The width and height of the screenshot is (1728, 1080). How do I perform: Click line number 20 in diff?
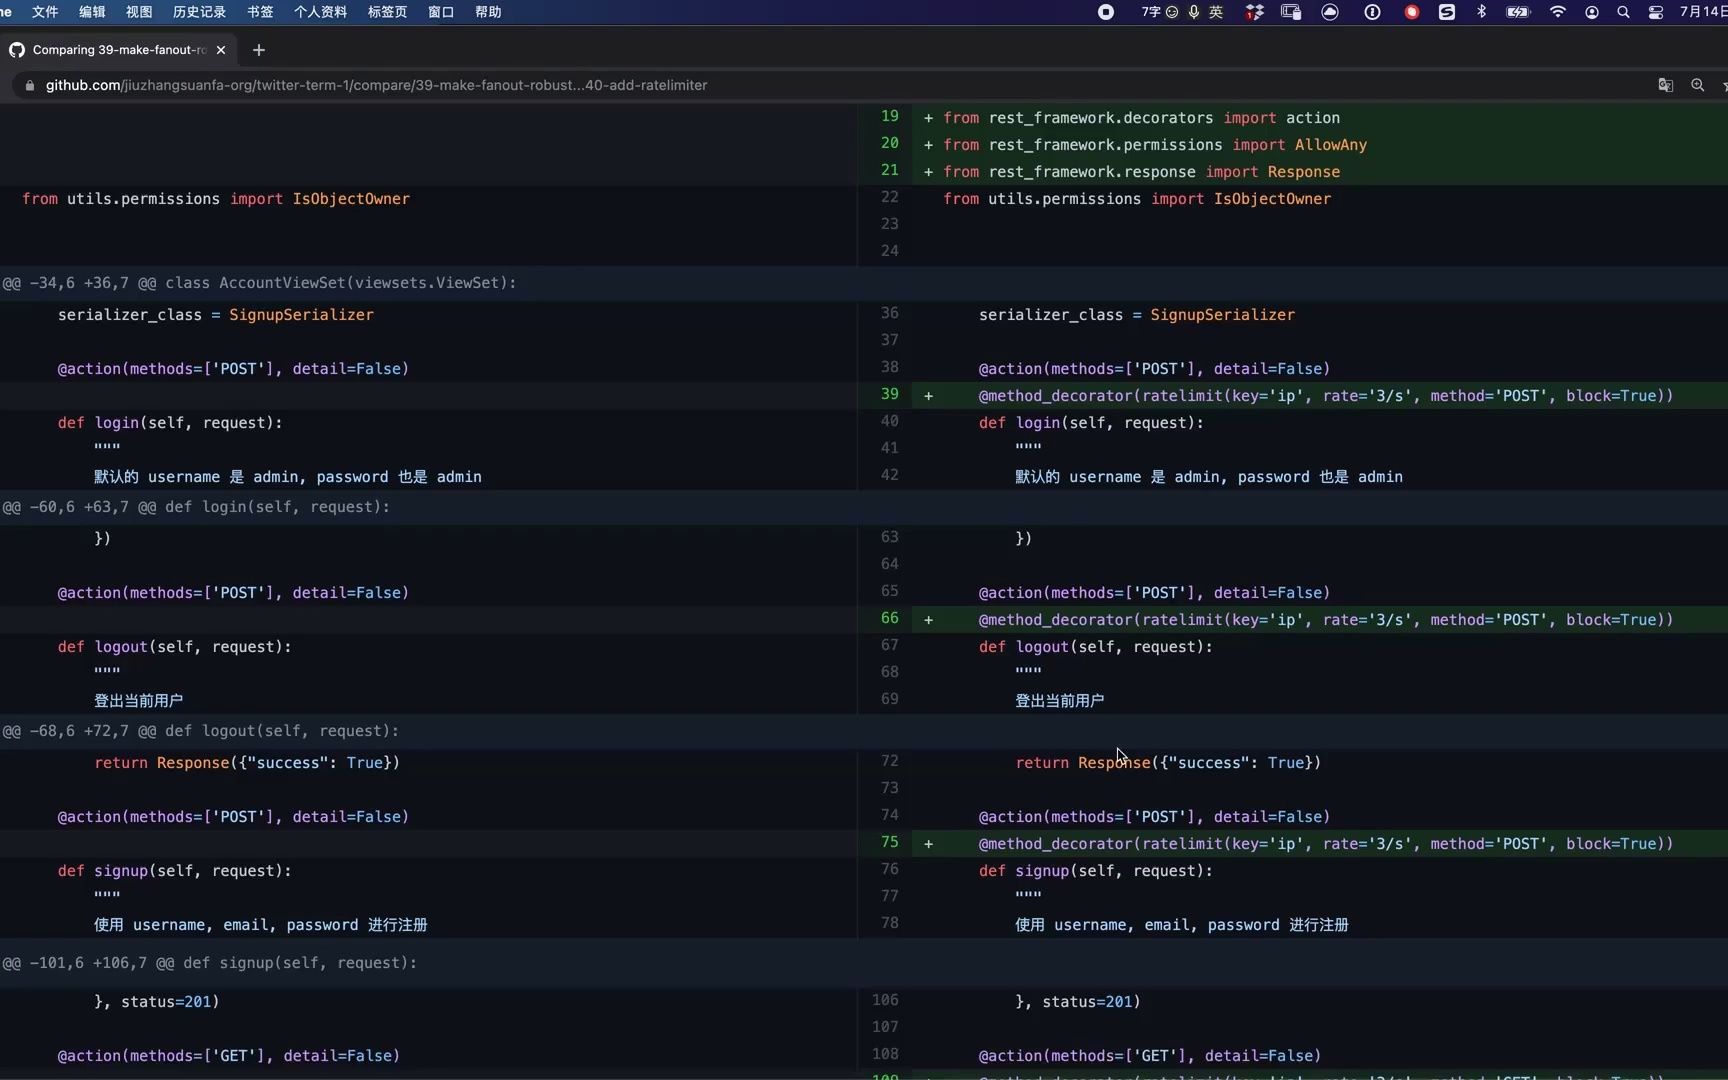889,143
